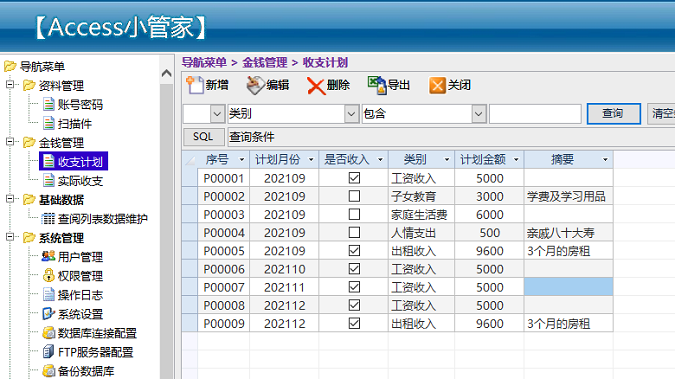Click the 人情支出 category cell
Screen dimensions: 675x379
coord(421,233)
